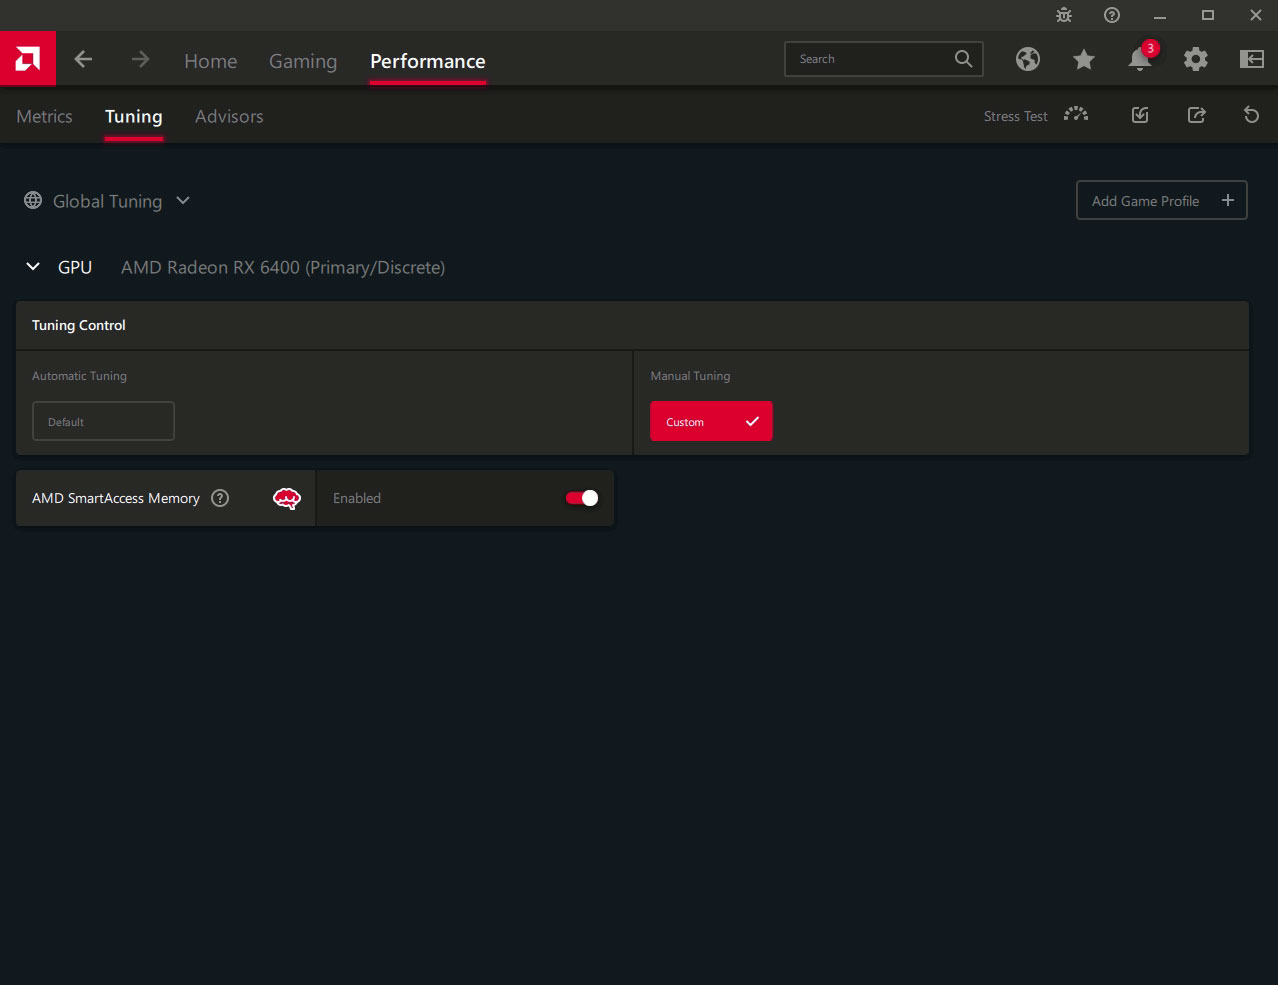
Task: Reset tuning with the reset arrow icon
Action: [x=1251, y=115]
